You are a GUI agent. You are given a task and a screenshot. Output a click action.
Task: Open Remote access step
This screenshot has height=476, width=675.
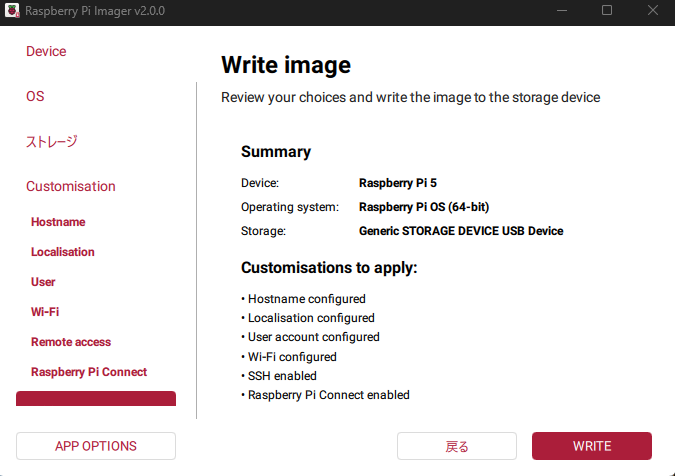point(71,342)
